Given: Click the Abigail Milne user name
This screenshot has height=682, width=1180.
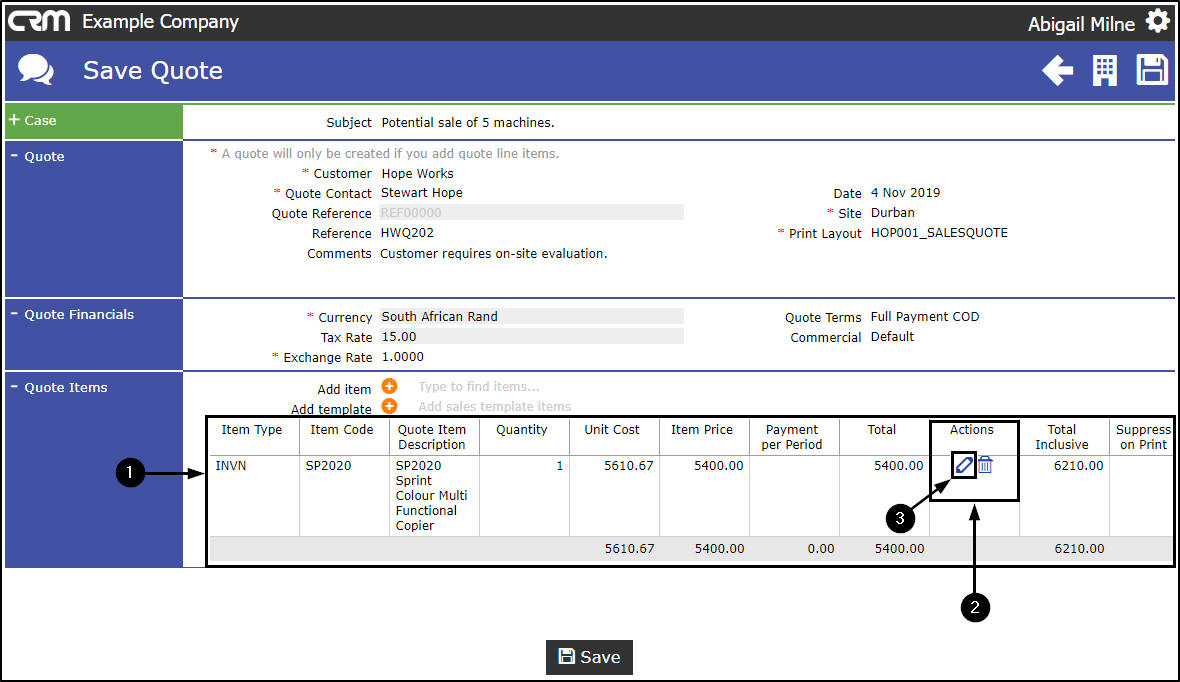Looking at the screenshot, I should point(1081,24).
